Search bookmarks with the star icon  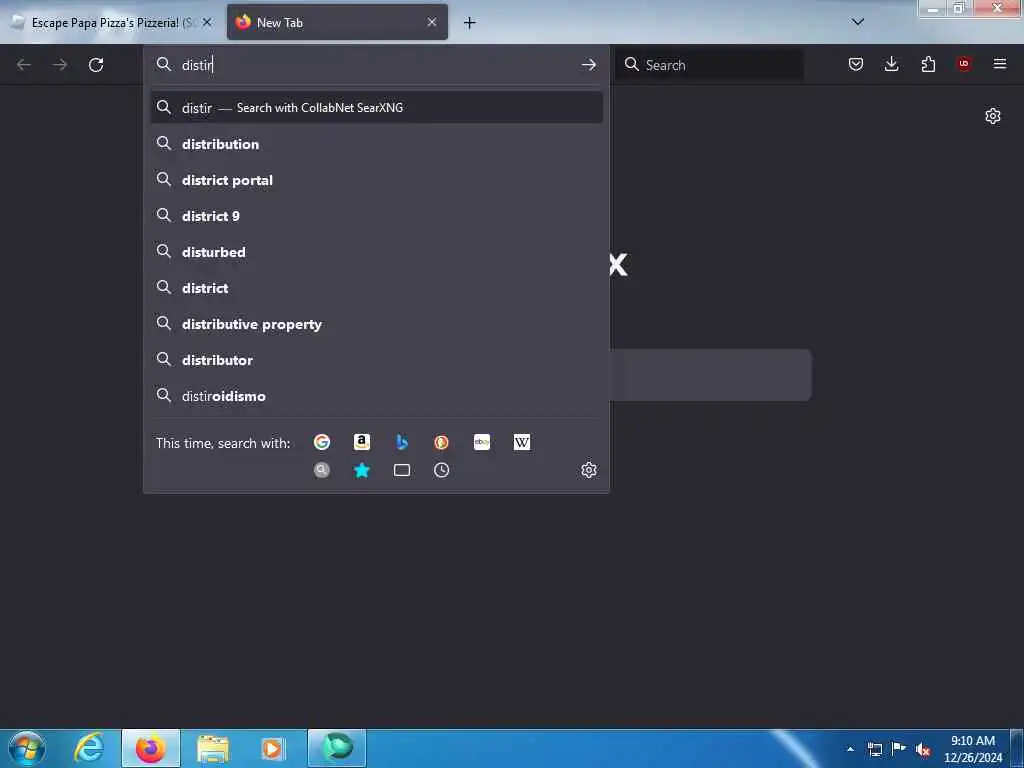pos(362,470)
